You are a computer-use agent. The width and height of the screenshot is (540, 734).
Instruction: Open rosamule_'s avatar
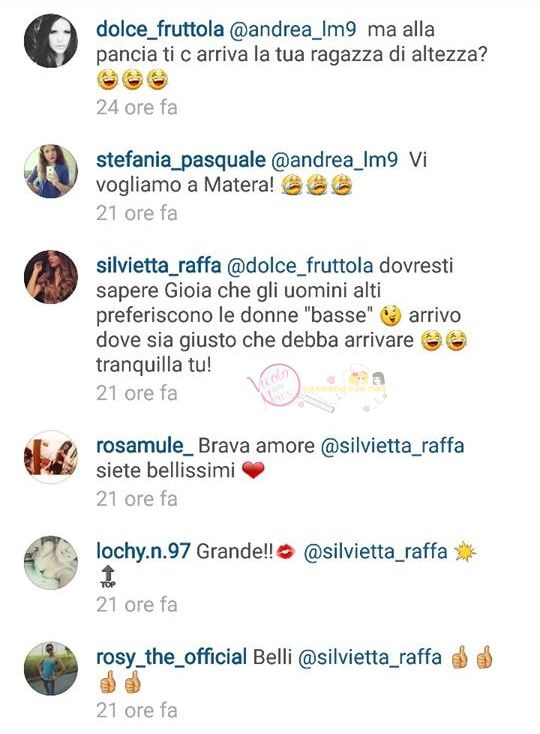pyautogui.click(x=51, y=456)
